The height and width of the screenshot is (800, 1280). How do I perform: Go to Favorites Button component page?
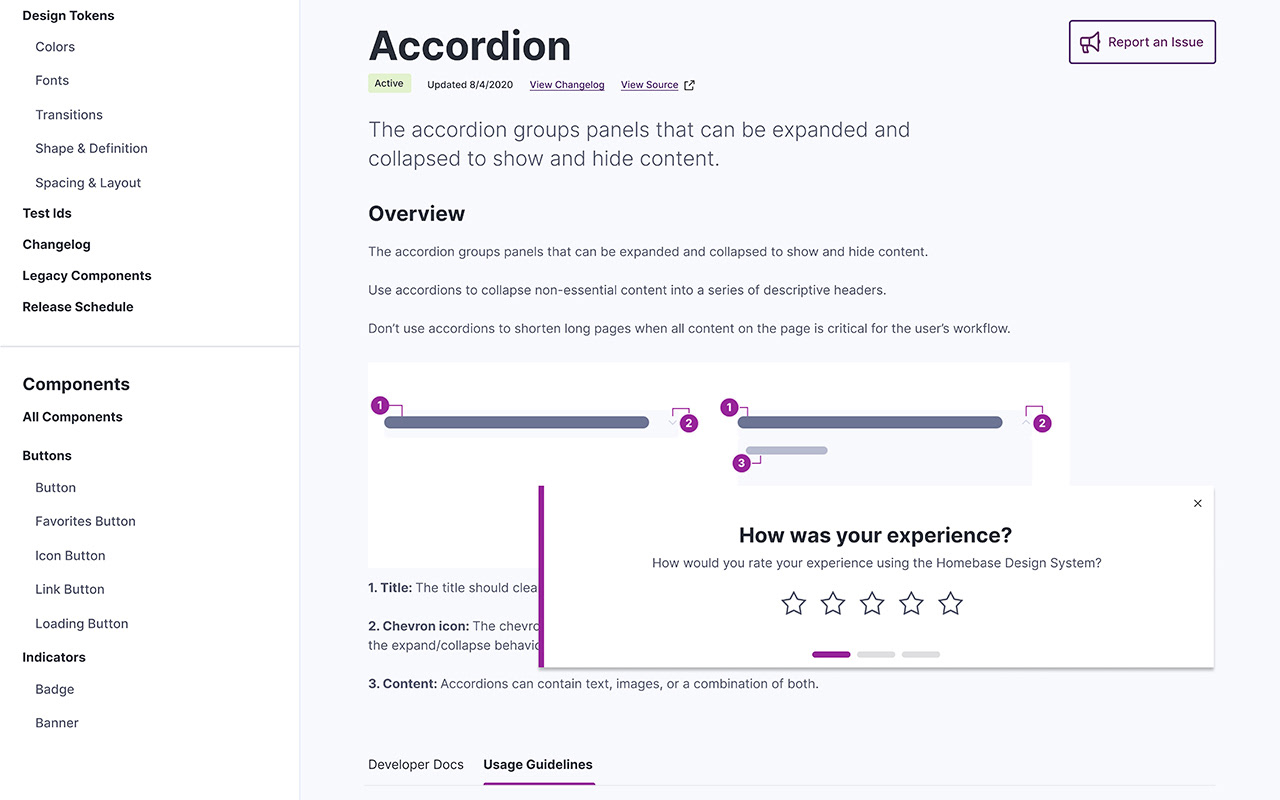coord(85,521)
